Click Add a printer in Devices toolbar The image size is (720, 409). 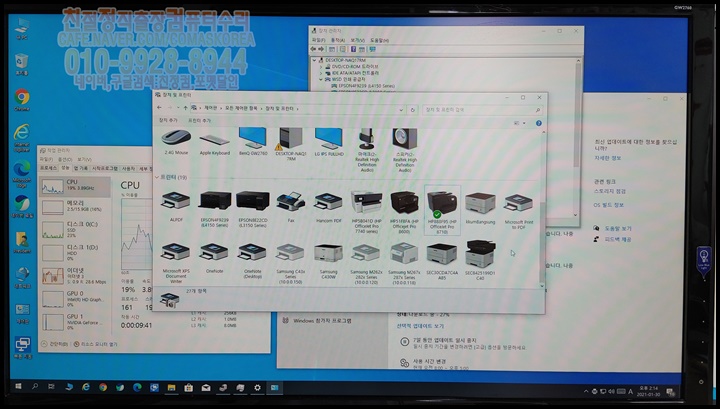tap(199, 120)
